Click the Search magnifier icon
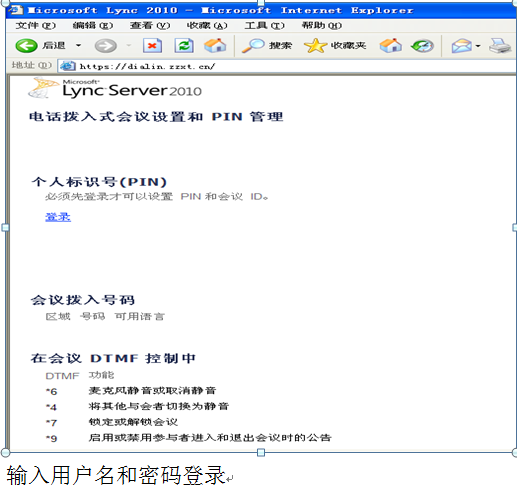Viewport: 517px width, 496px height. click(x=253, y=46)
